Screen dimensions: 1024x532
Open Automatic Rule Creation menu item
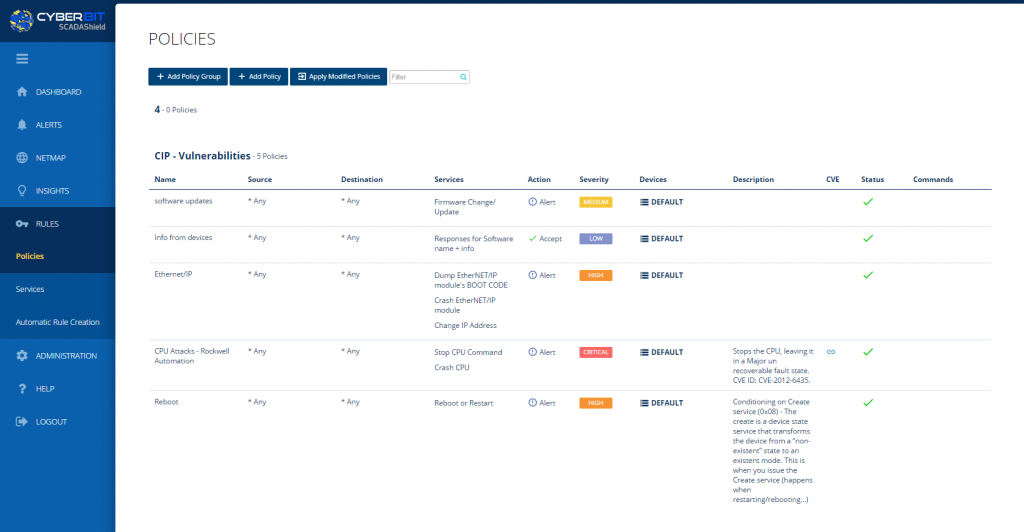[x=57, y=322]
